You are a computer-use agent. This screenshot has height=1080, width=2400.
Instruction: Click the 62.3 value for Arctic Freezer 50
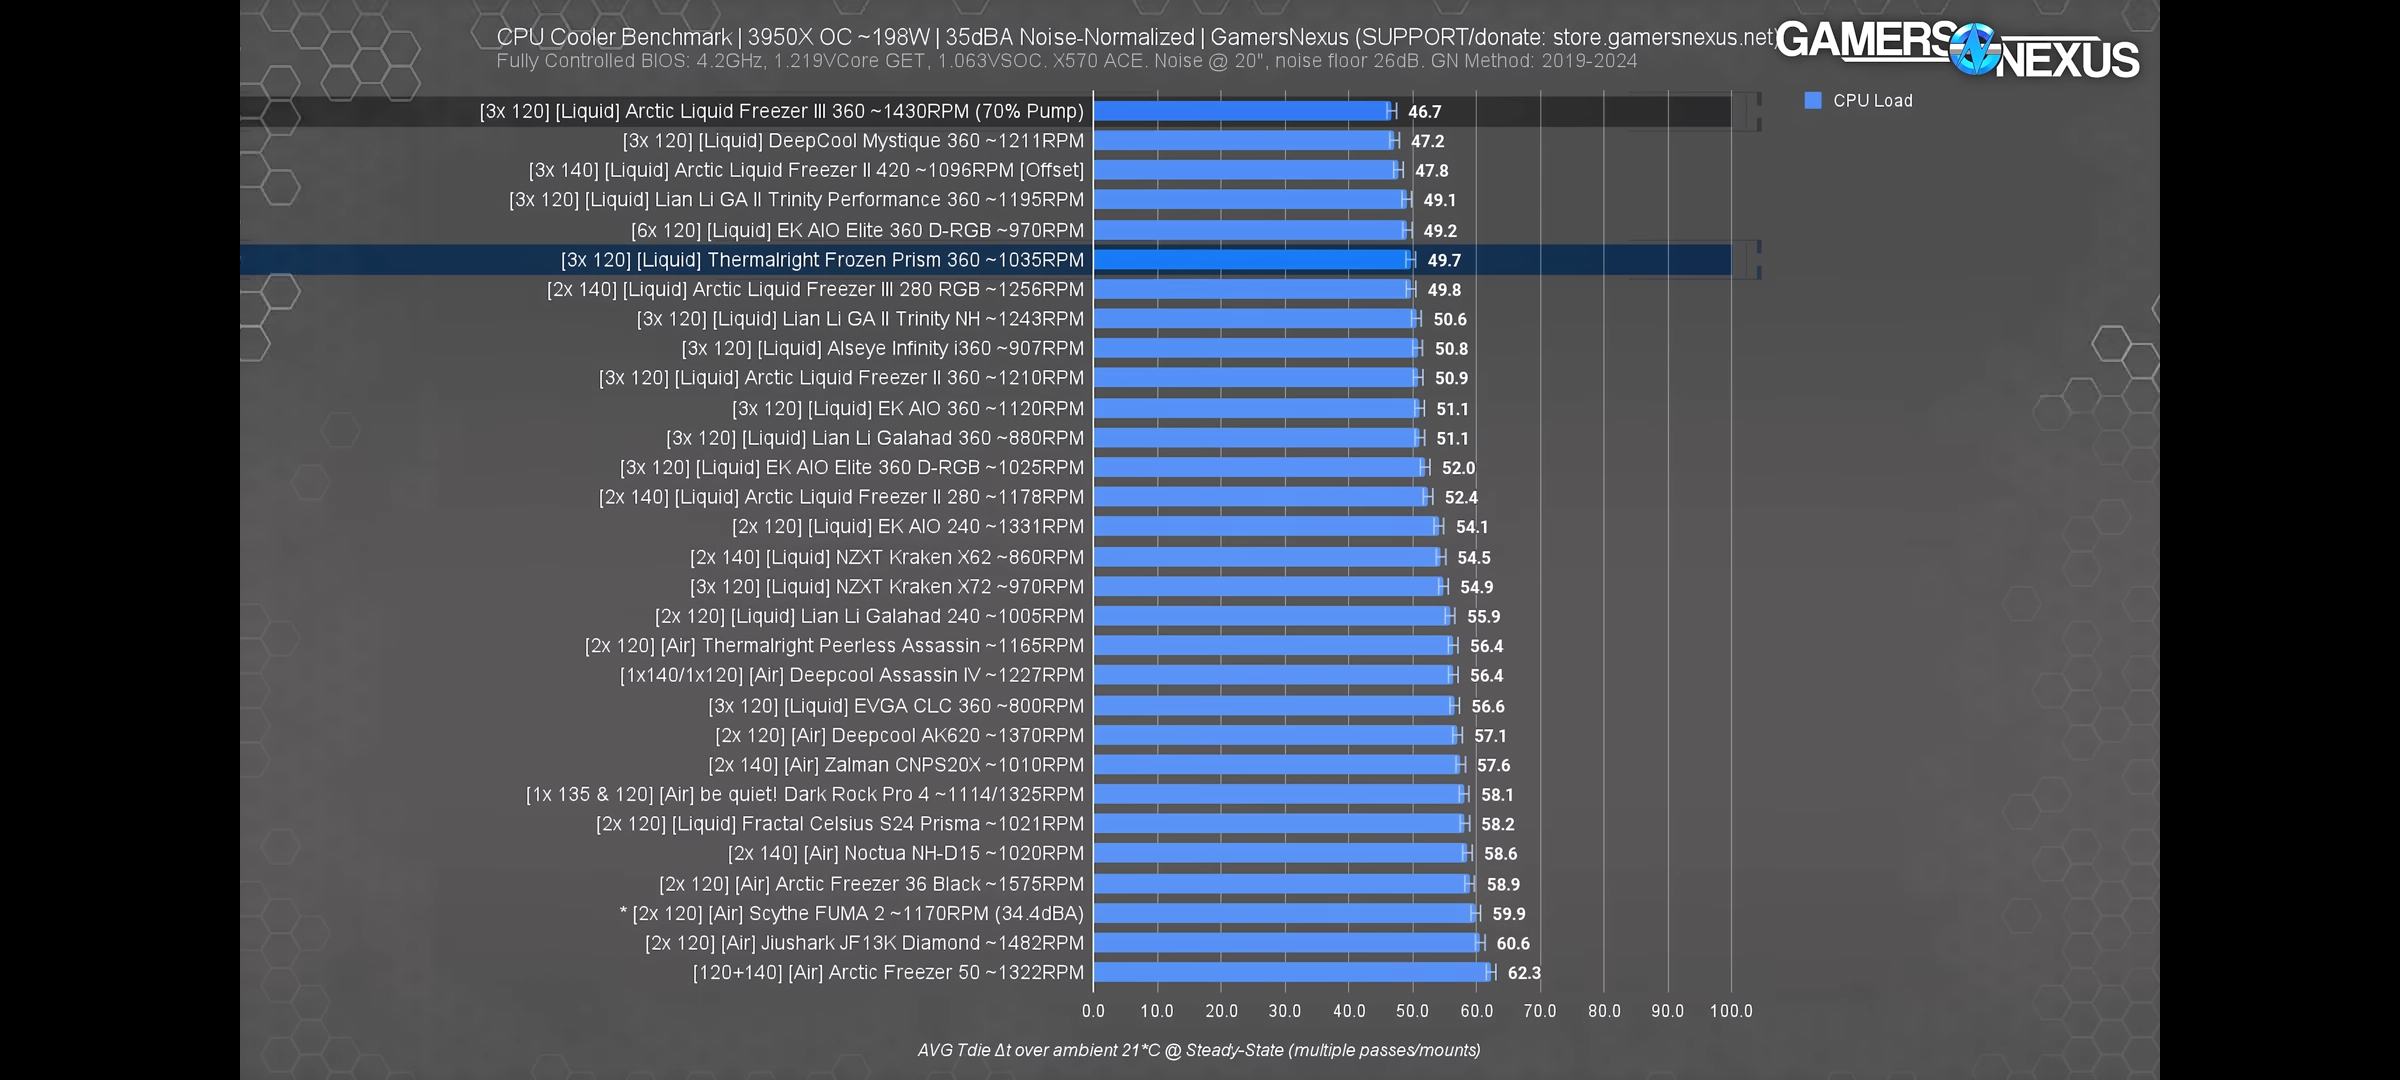tap(1524, 973)
